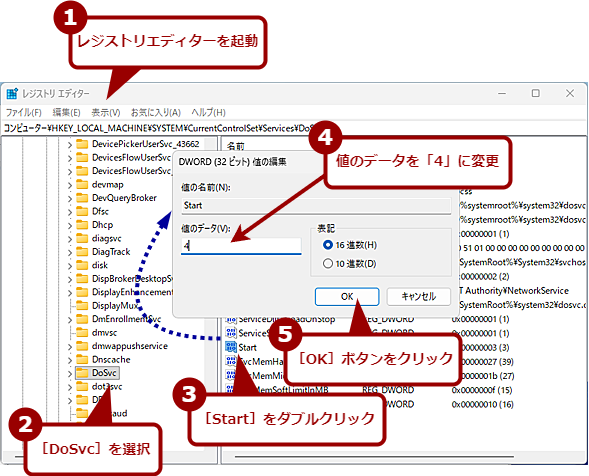Open the 表示(V) menu
This screenshot has width=589, height=476.
(x=106, y=112)
